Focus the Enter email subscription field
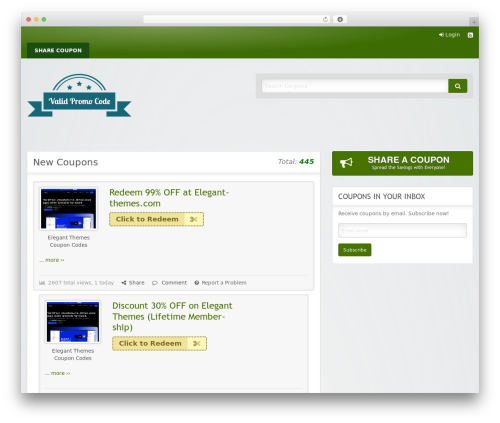 tap(402, 231)
